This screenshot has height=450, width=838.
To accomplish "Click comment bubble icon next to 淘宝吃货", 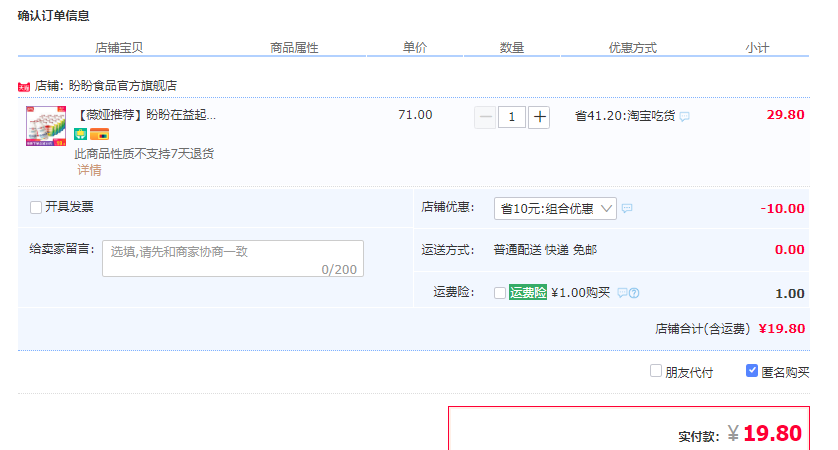I will [x=685, y=117].
